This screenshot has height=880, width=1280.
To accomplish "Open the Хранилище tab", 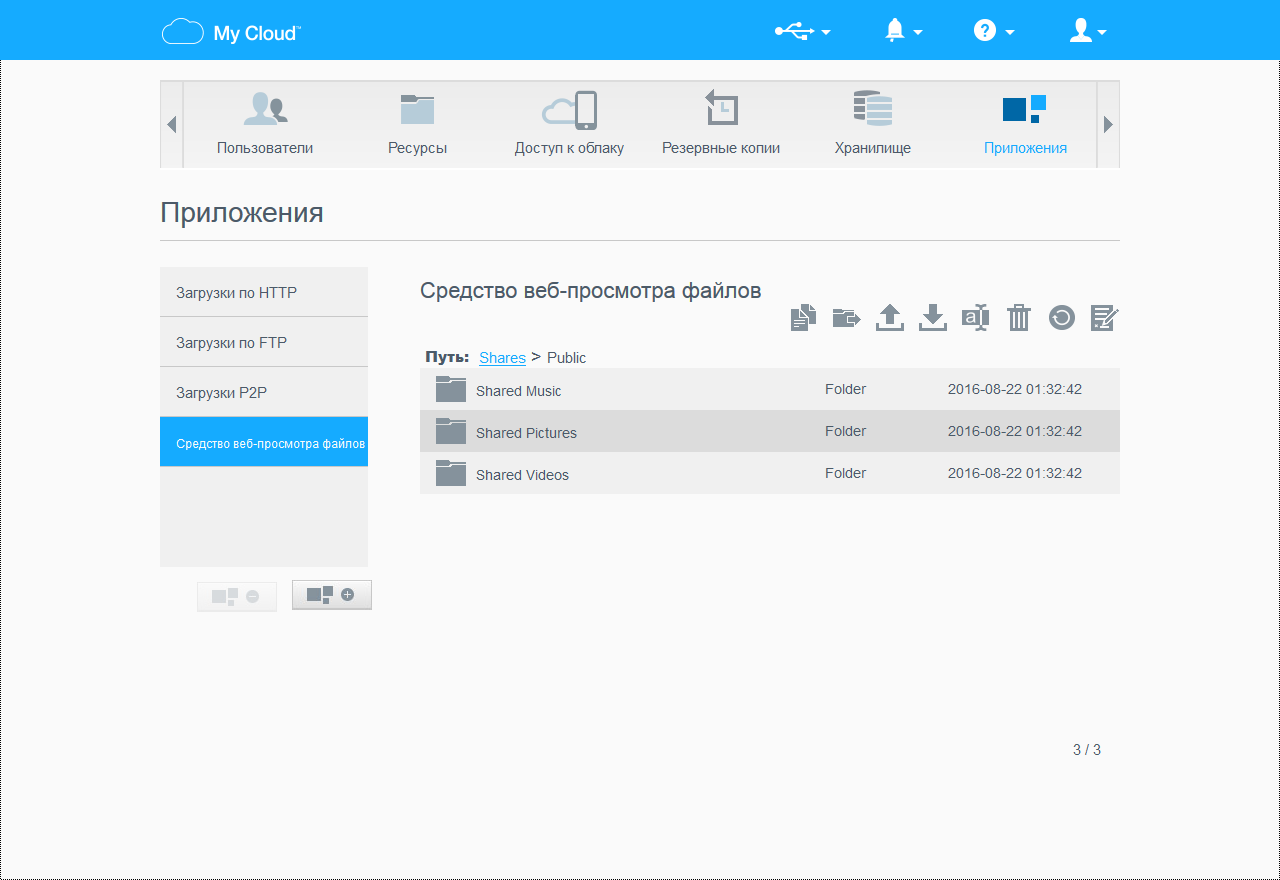I will [x=873, y=125].
